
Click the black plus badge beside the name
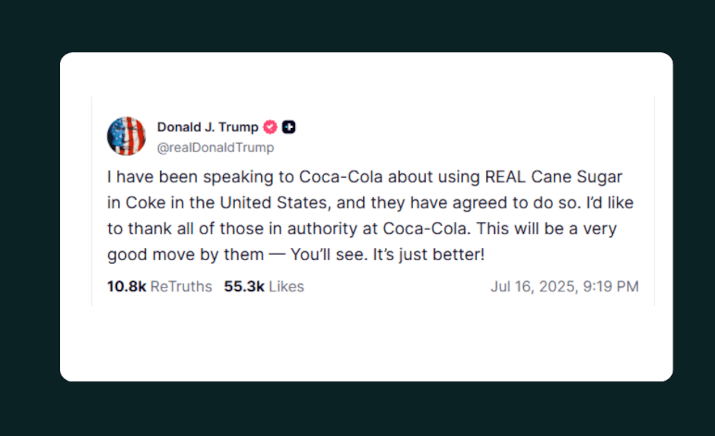click(289, 127)
